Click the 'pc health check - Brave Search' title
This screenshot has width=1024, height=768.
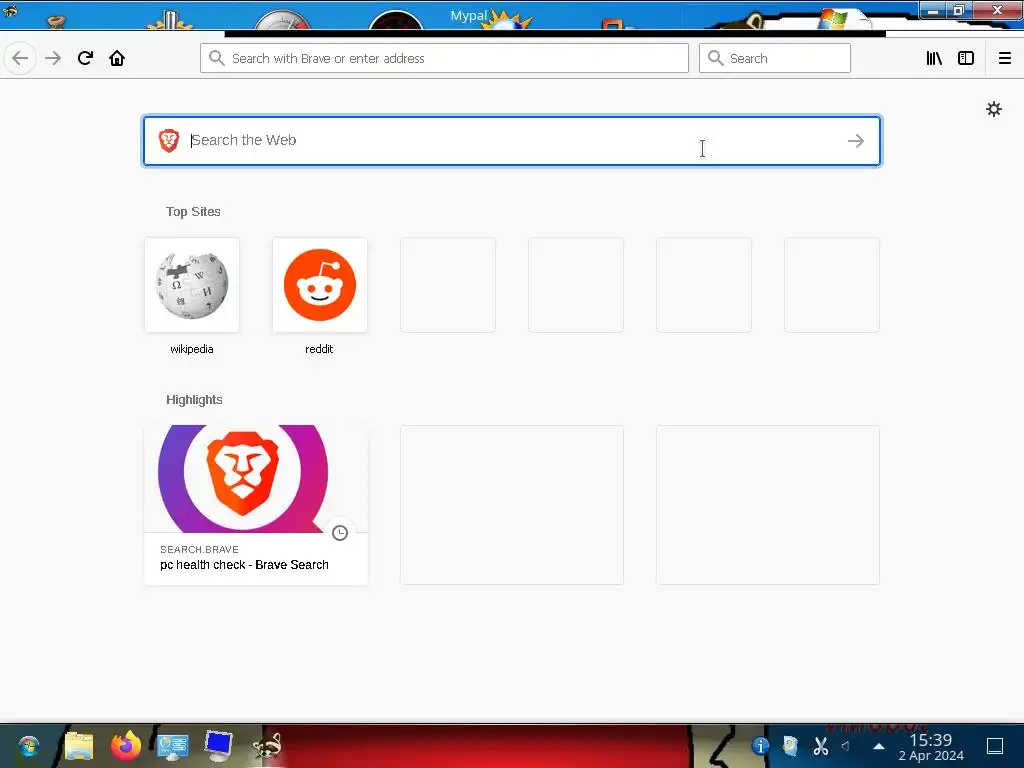pyautogui.click(x=244, y=565)
